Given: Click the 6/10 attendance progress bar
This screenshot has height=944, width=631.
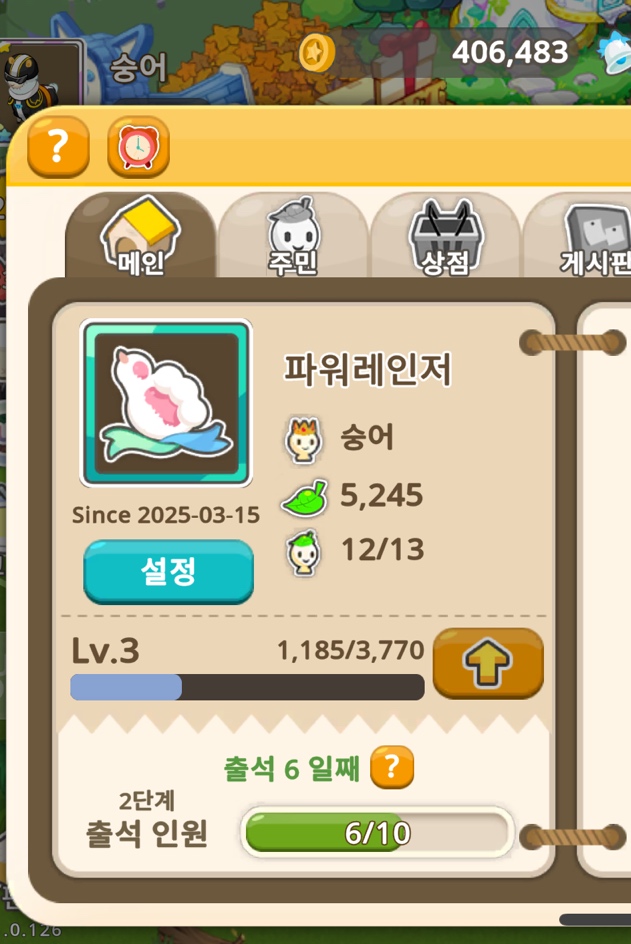Looking at the screenshot, I should click(378, 832).
